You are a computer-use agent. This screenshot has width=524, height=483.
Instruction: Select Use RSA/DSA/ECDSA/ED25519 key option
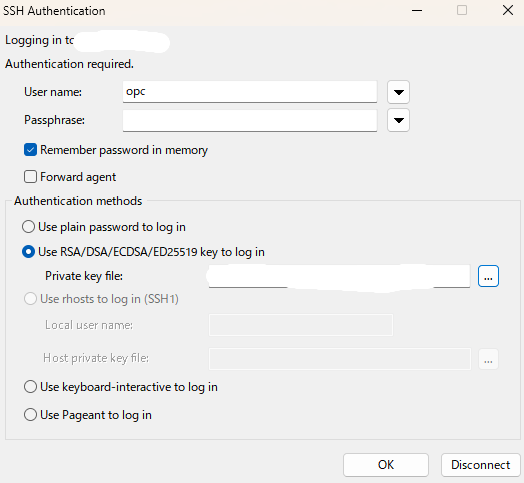[28, 252]
